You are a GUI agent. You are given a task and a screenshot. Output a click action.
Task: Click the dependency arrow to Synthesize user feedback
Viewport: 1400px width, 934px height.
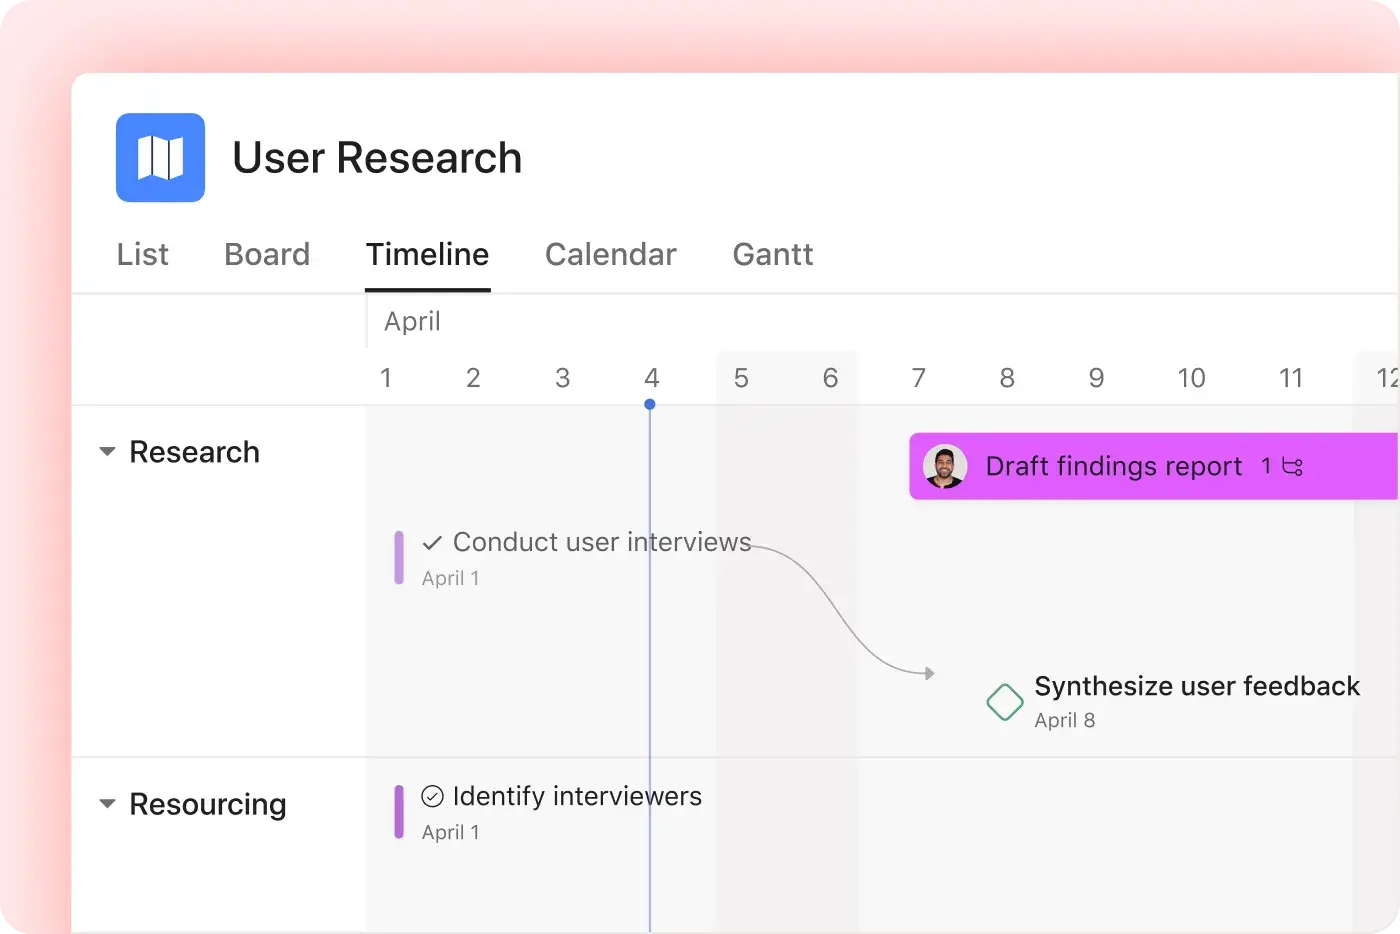click(843, 610)
